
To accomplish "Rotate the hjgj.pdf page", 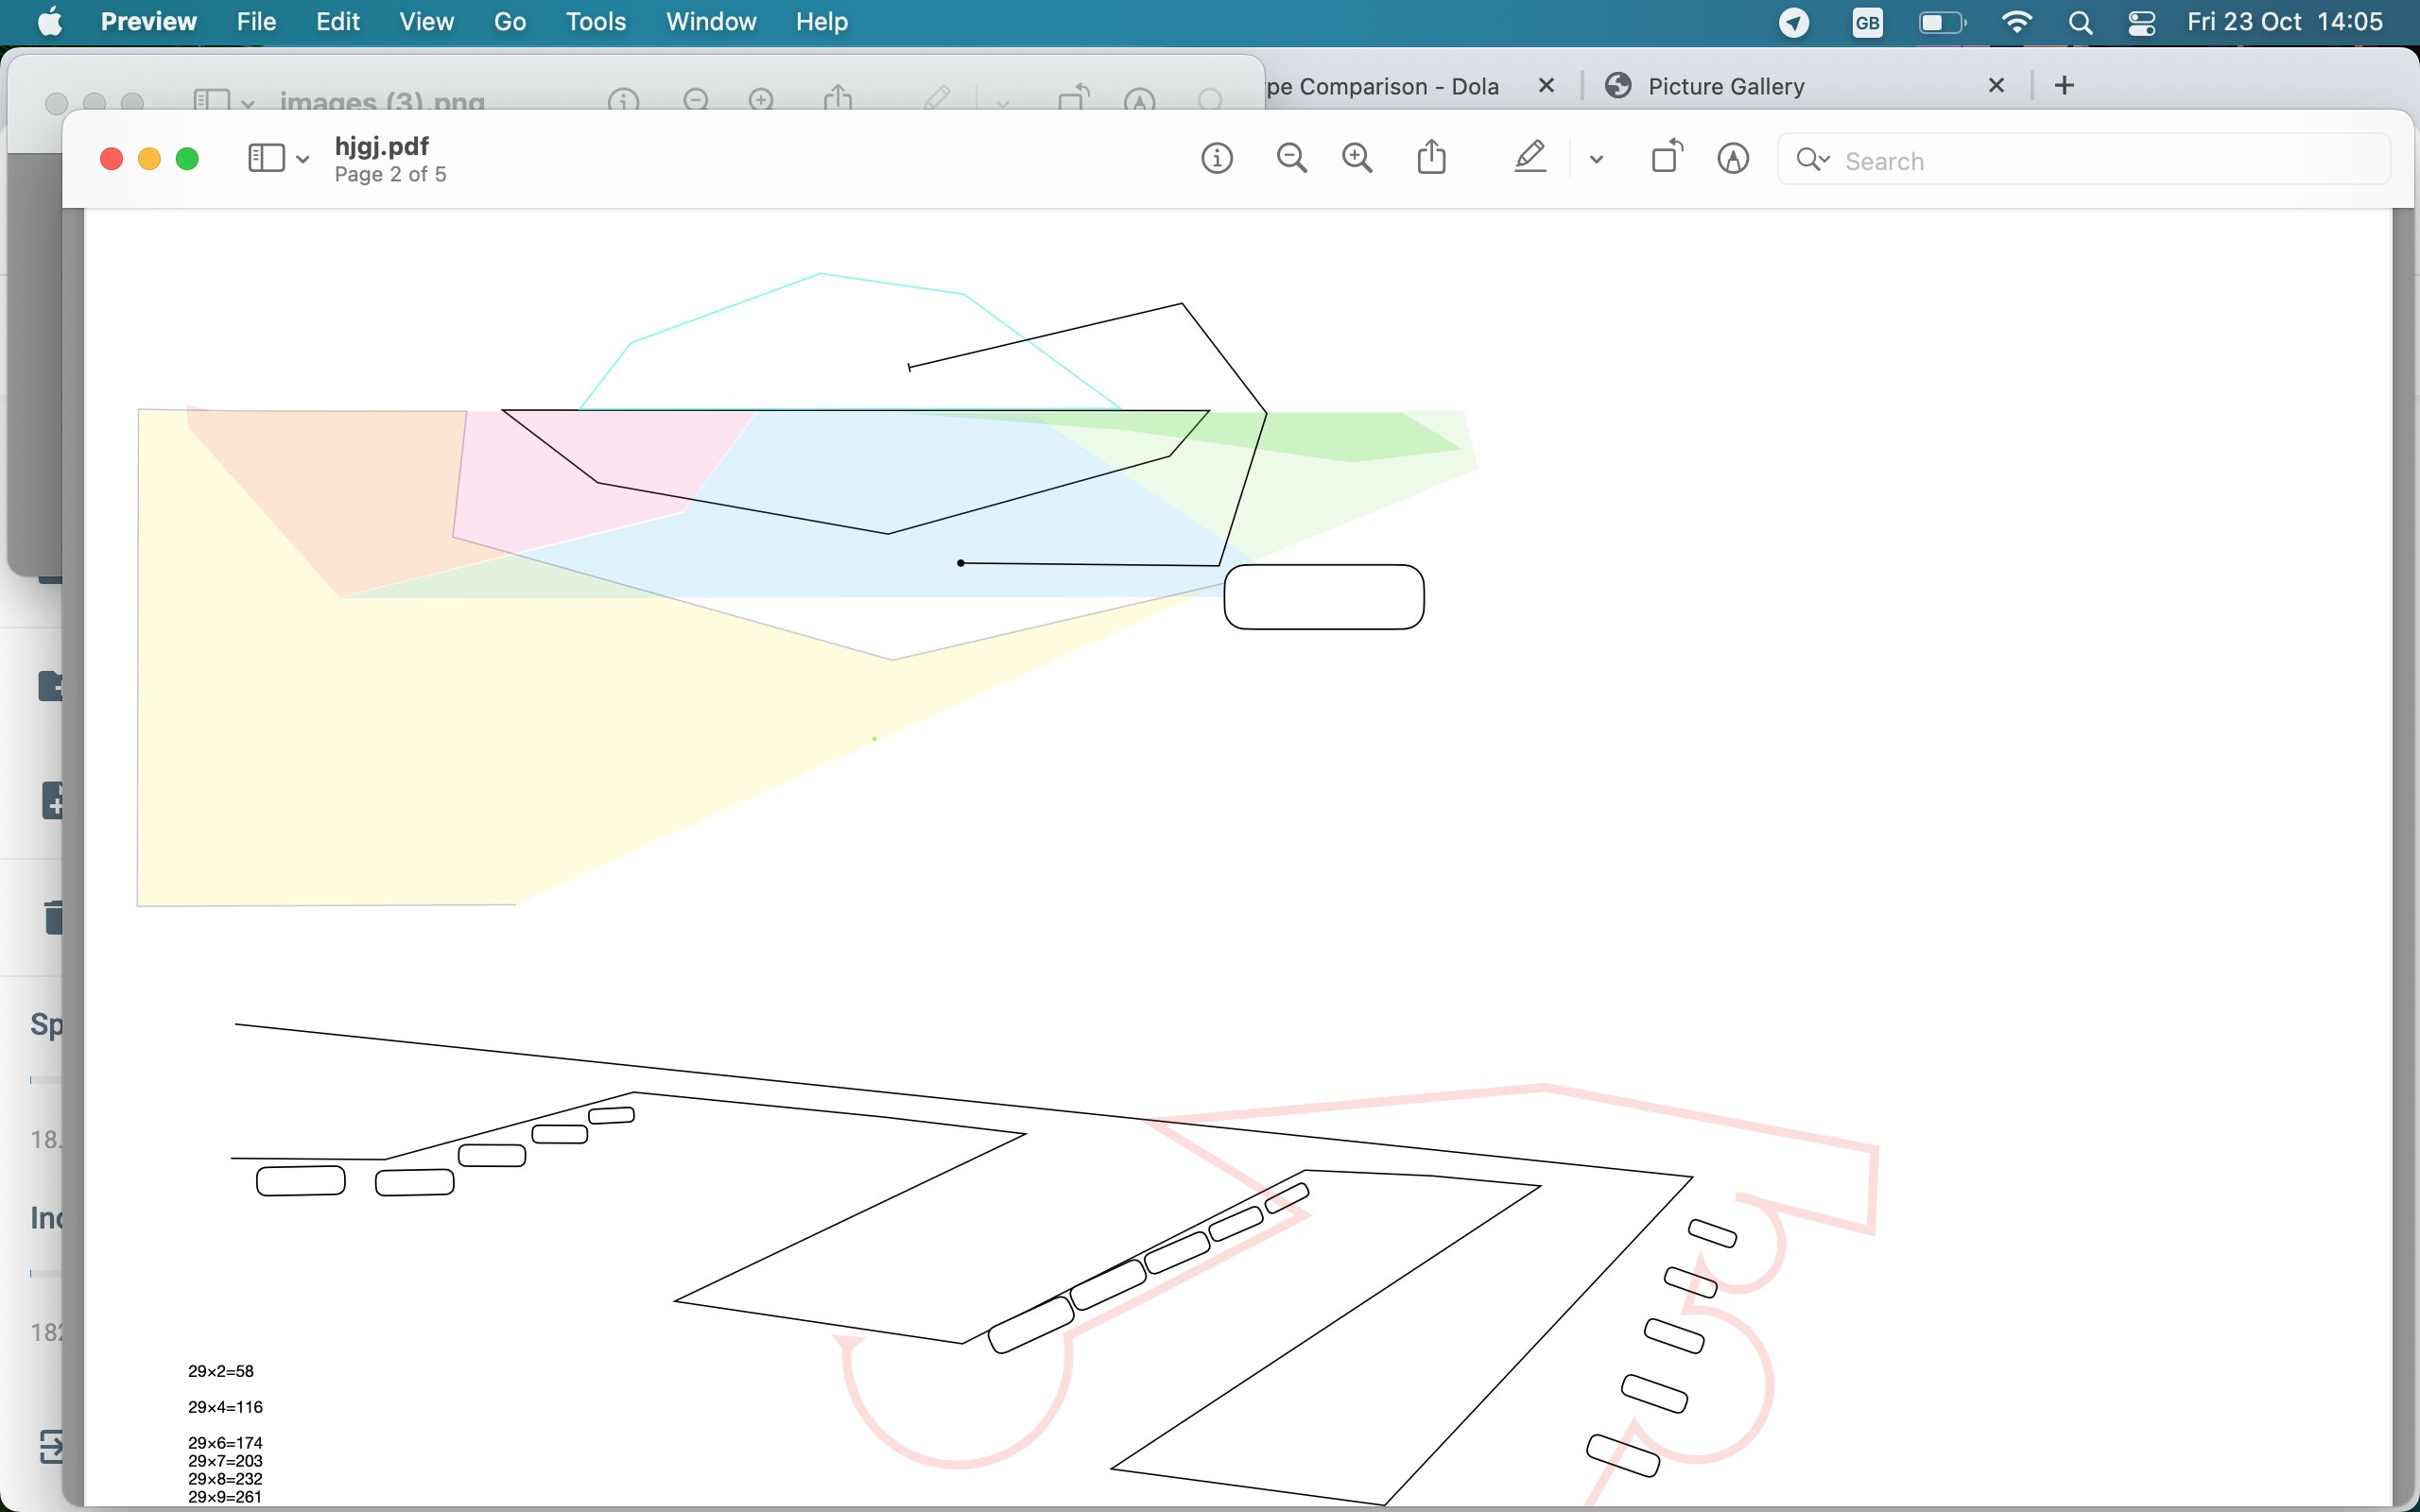I will click(1667, 157).
